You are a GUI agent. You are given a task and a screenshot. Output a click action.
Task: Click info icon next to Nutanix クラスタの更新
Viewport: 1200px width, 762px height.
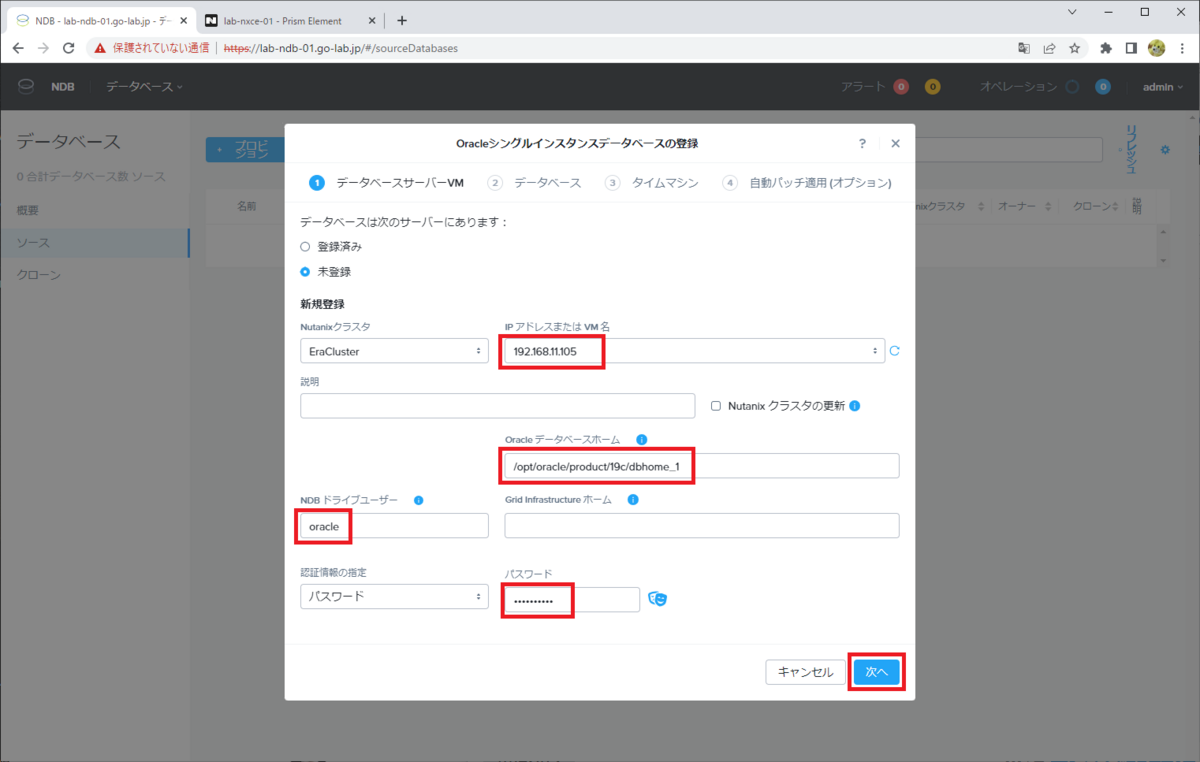[855, 406]
